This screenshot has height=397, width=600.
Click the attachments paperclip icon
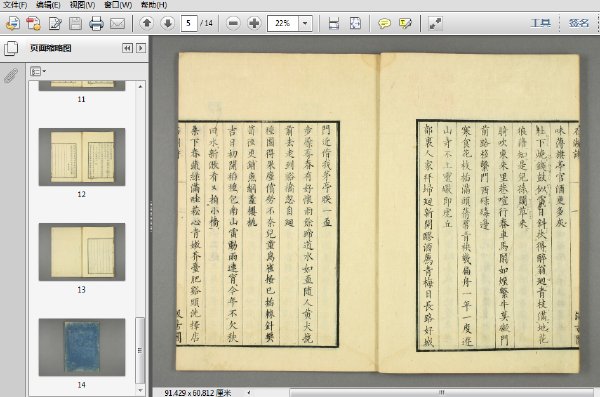(11, 76)
